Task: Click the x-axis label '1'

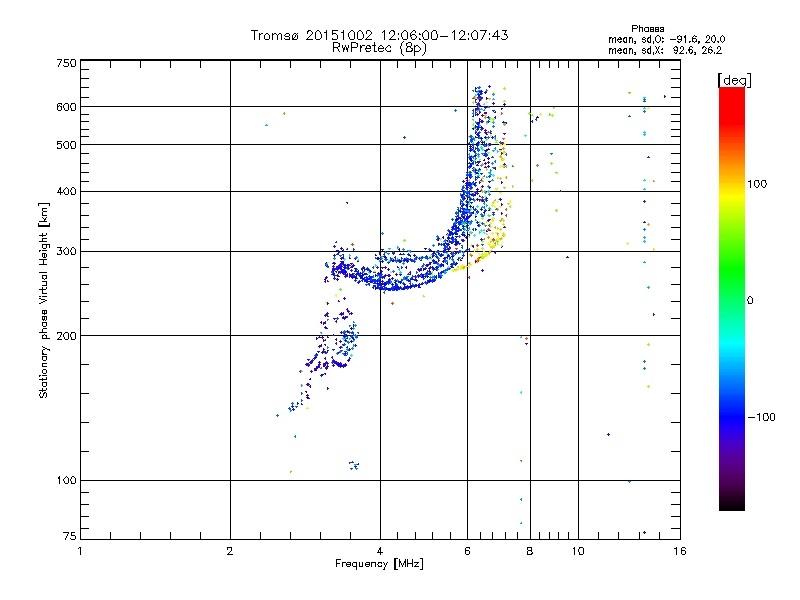Action: [x=80, y=552]
